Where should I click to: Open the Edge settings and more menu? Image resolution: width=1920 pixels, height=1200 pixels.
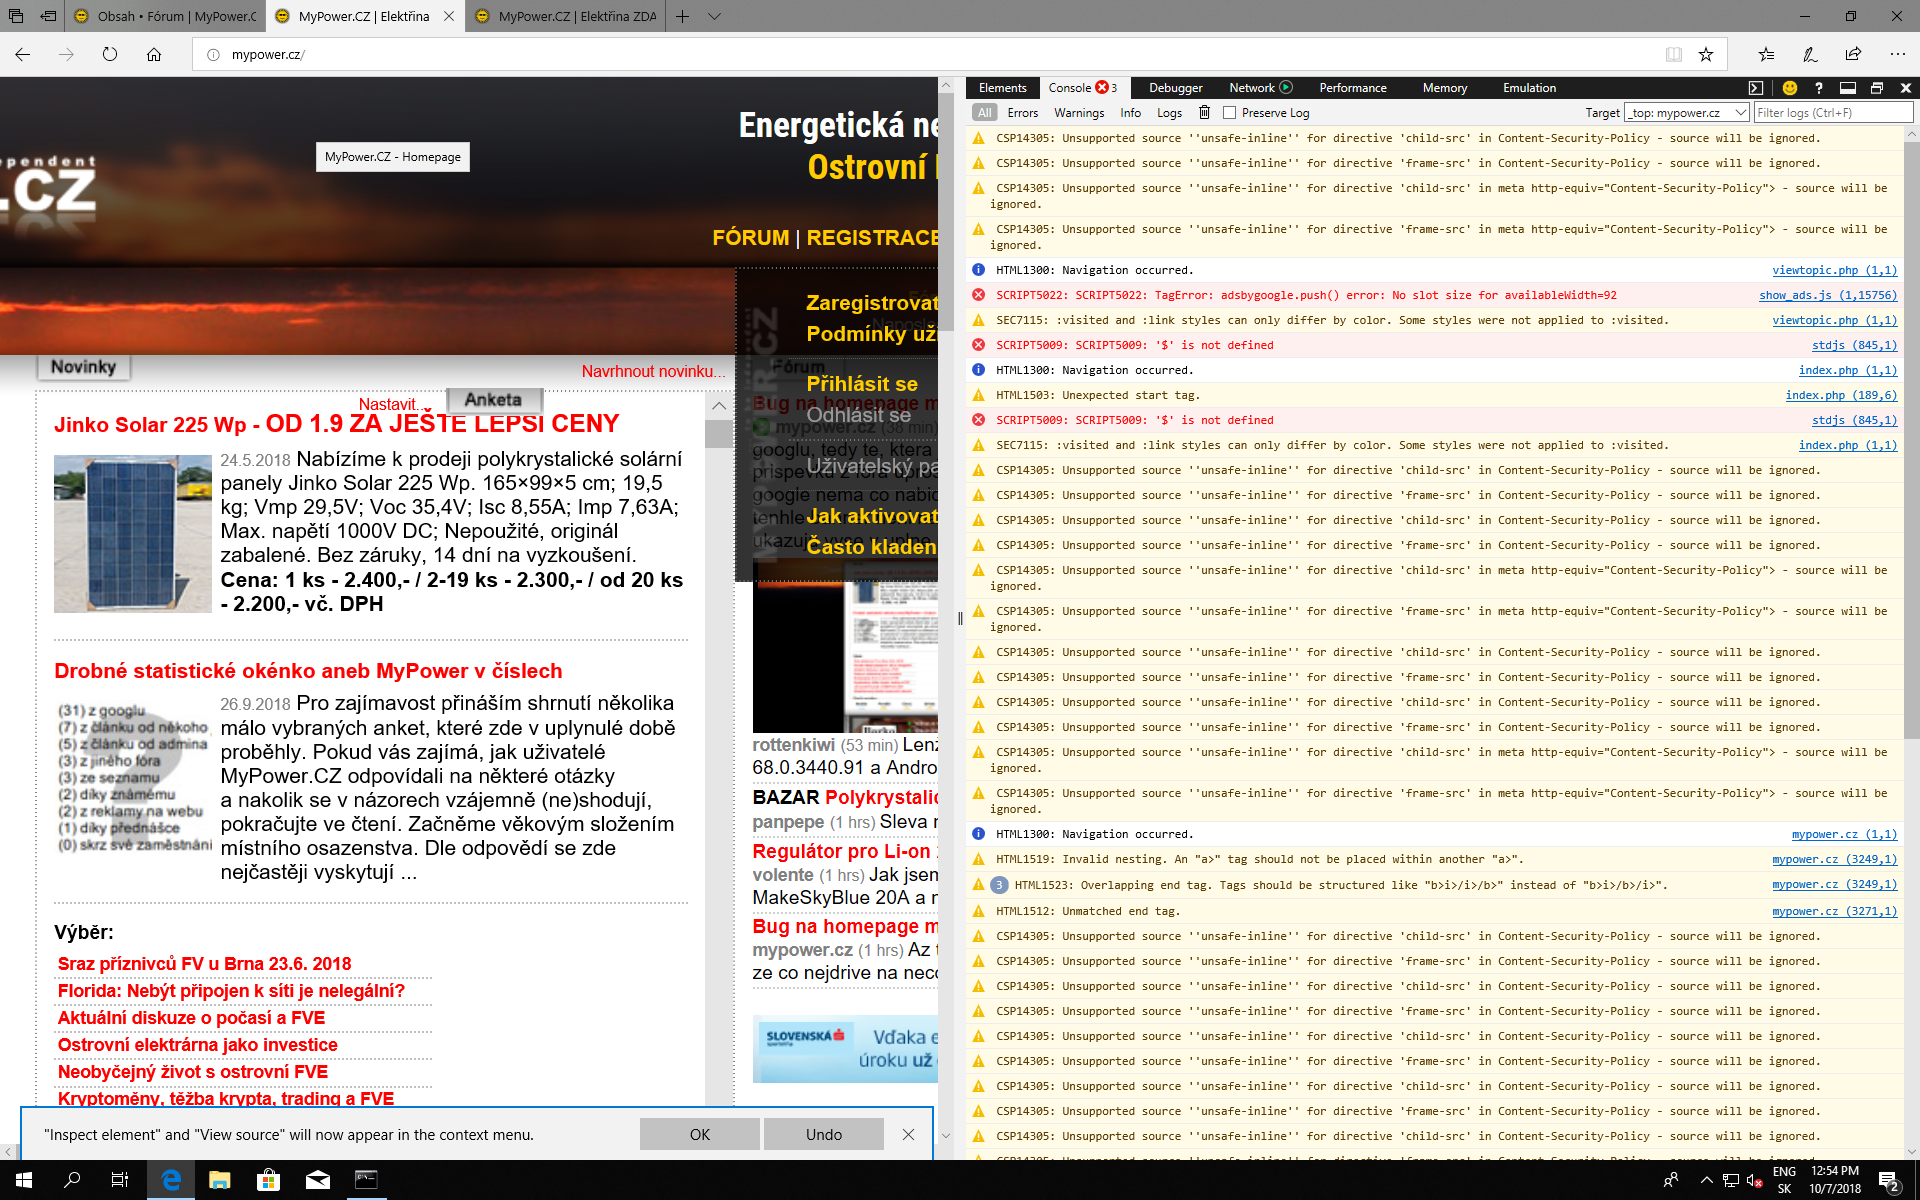pos(1898,54)
